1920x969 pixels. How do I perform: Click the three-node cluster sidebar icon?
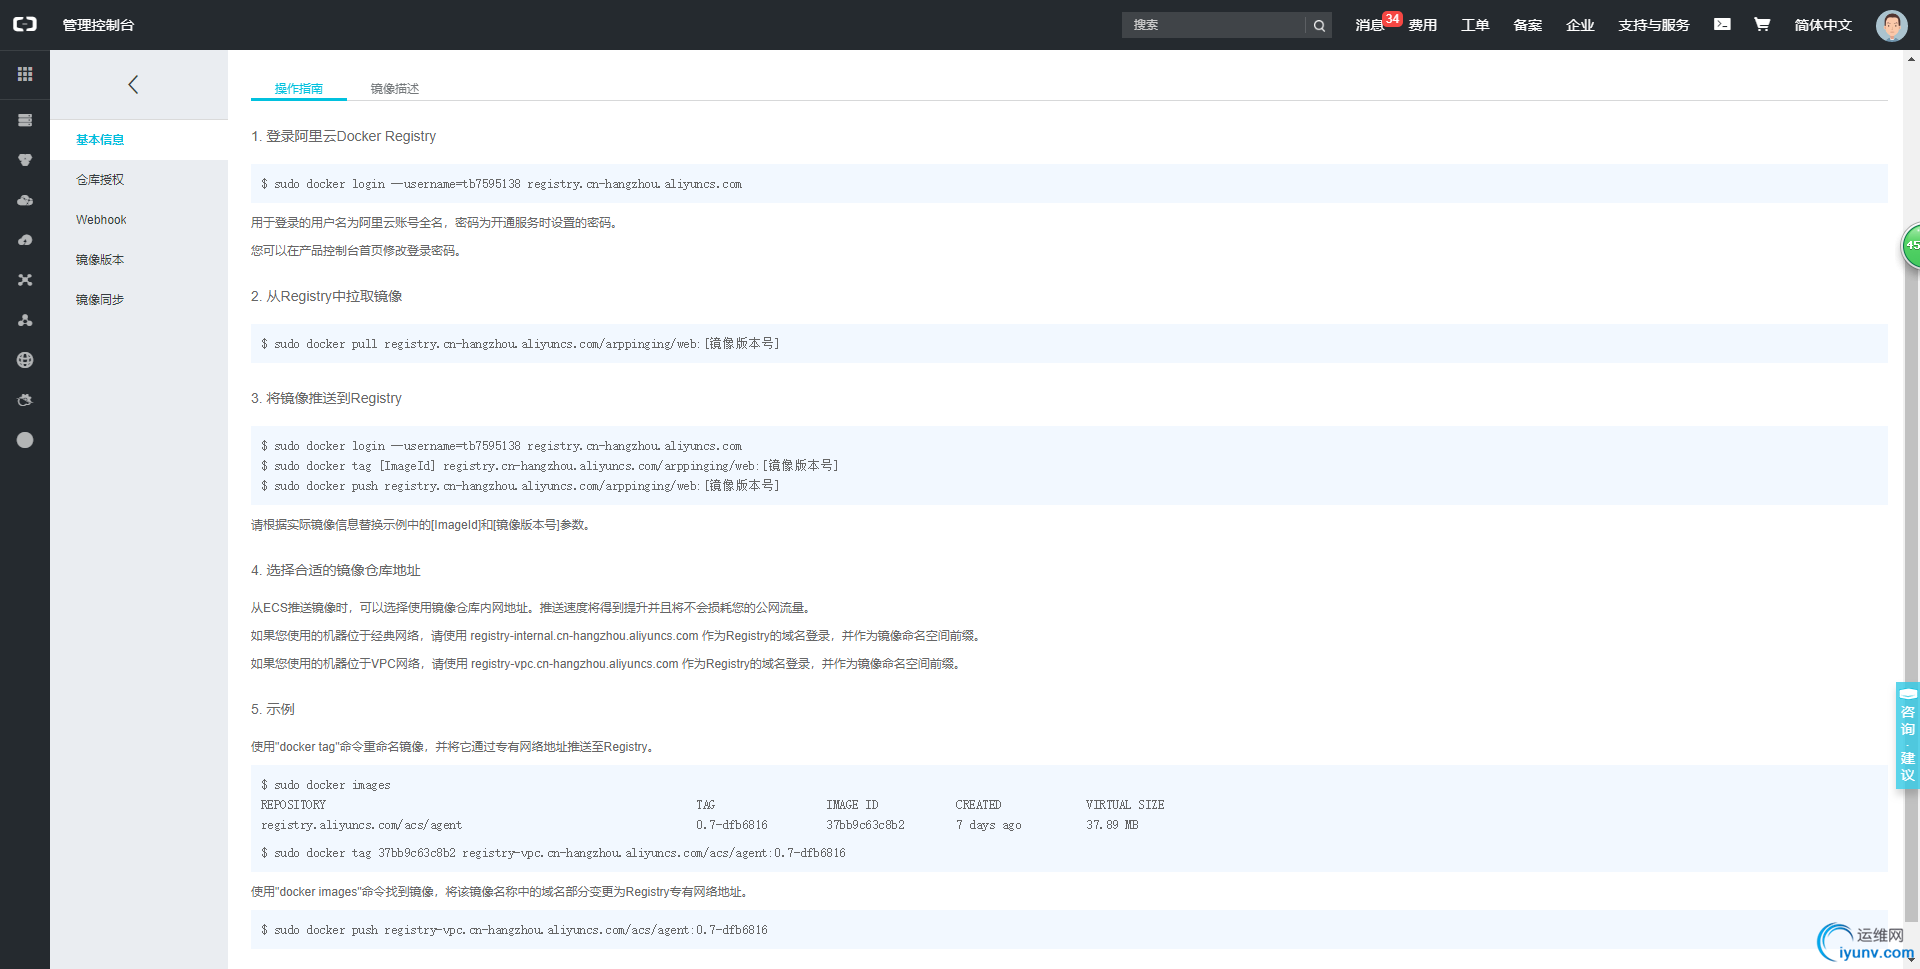25,320
